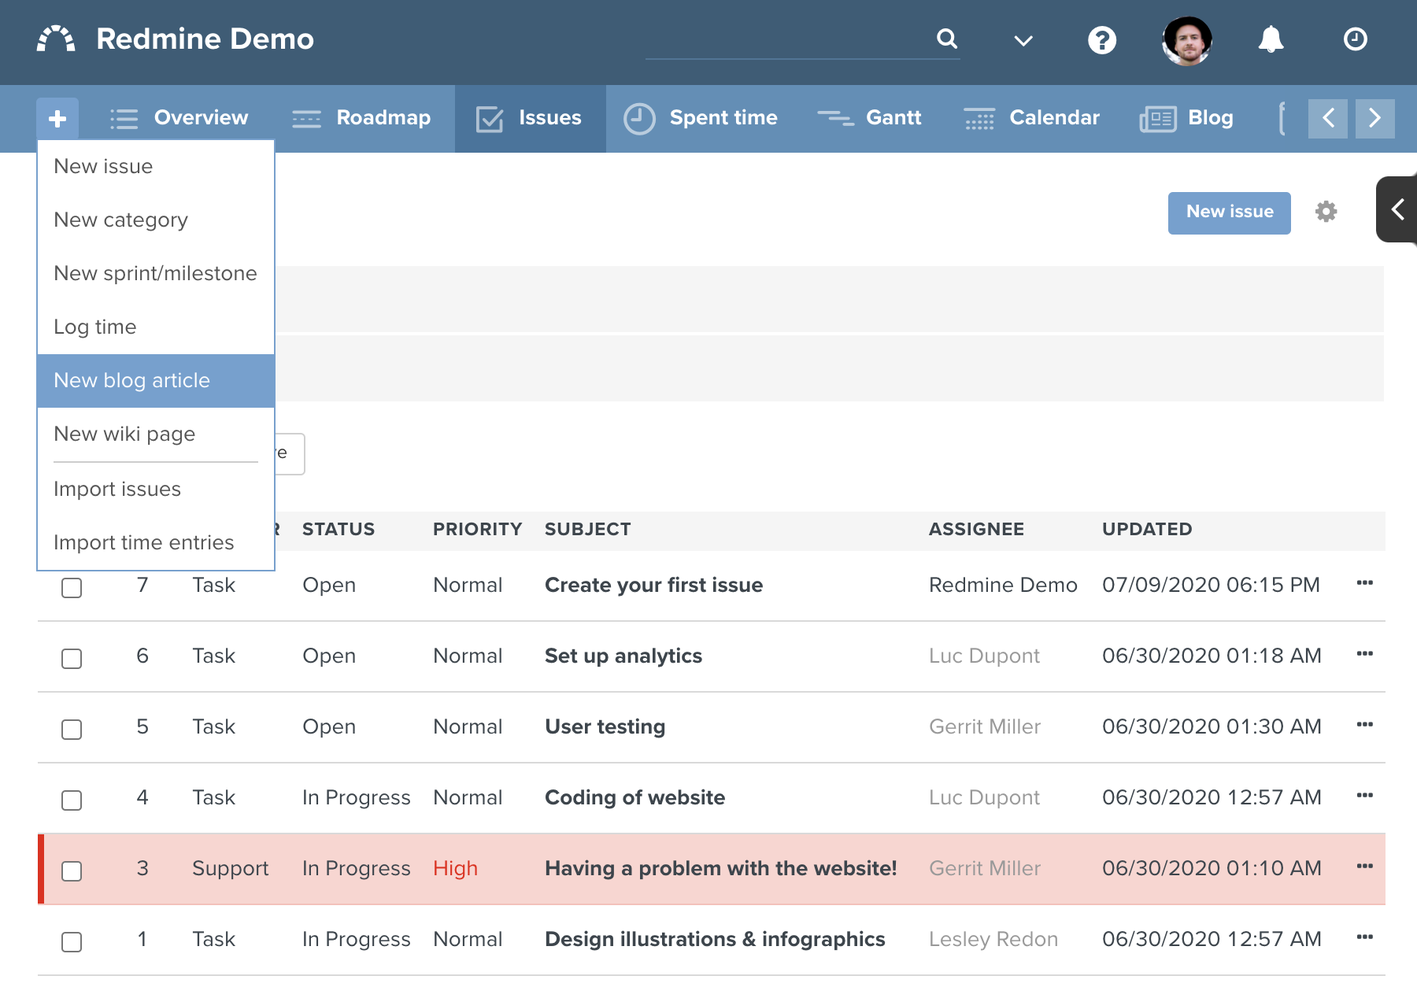Tick the checkbox for issue 1
The image size is (1417, 987).
(72, 942)
